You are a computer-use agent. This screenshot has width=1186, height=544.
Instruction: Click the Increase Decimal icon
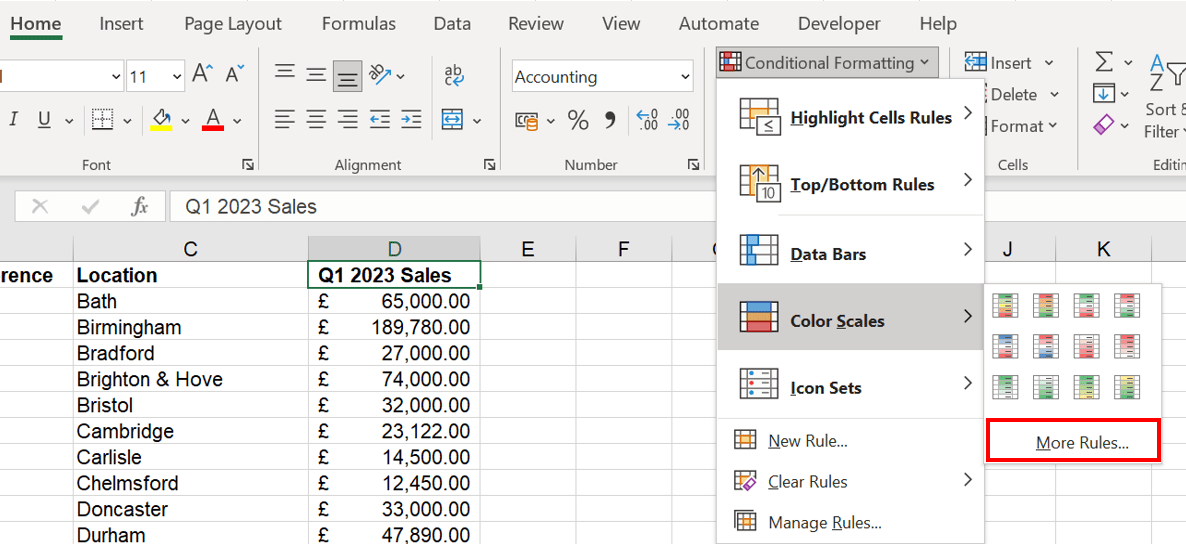pos(647,120)
